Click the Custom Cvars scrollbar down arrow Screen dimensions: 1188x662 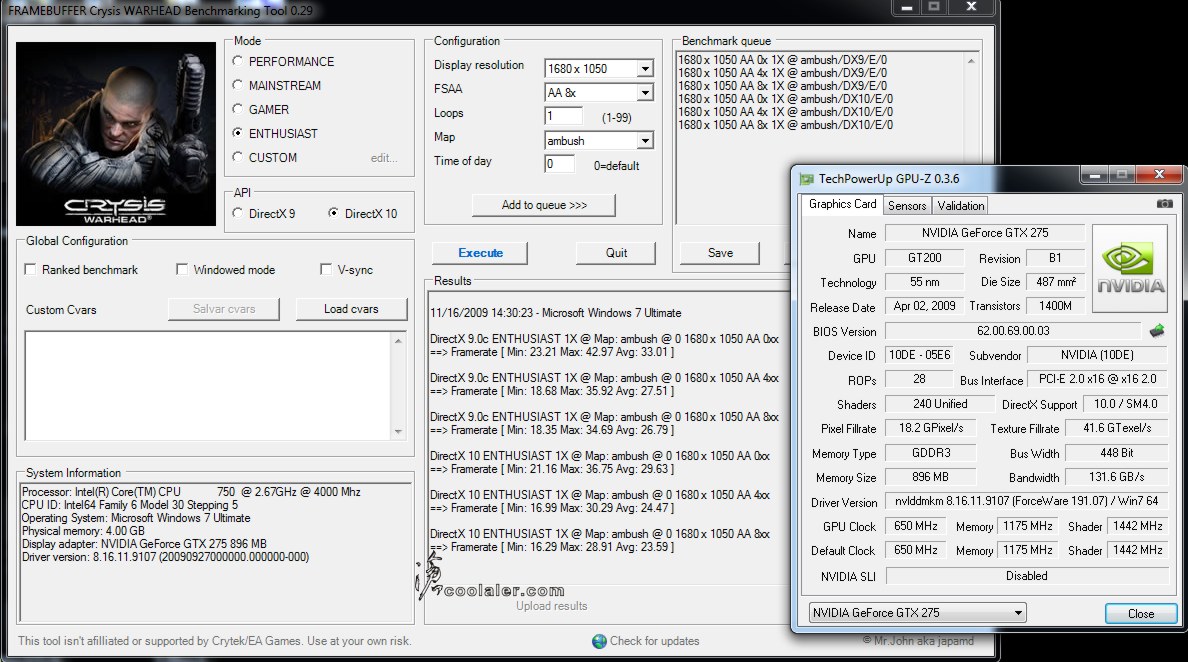pyautogui.click(x=399, y=432)
